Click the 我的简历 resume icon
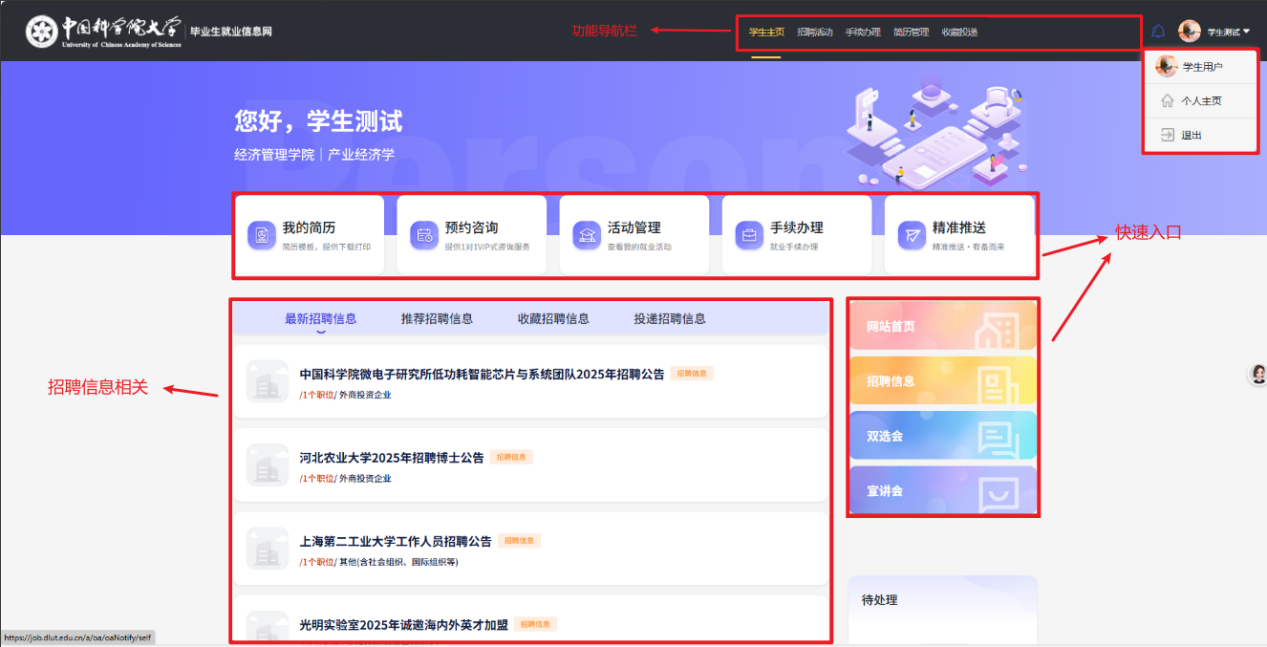The height and width of the screenshot is (647, 1267). click(x=261, y=235)
